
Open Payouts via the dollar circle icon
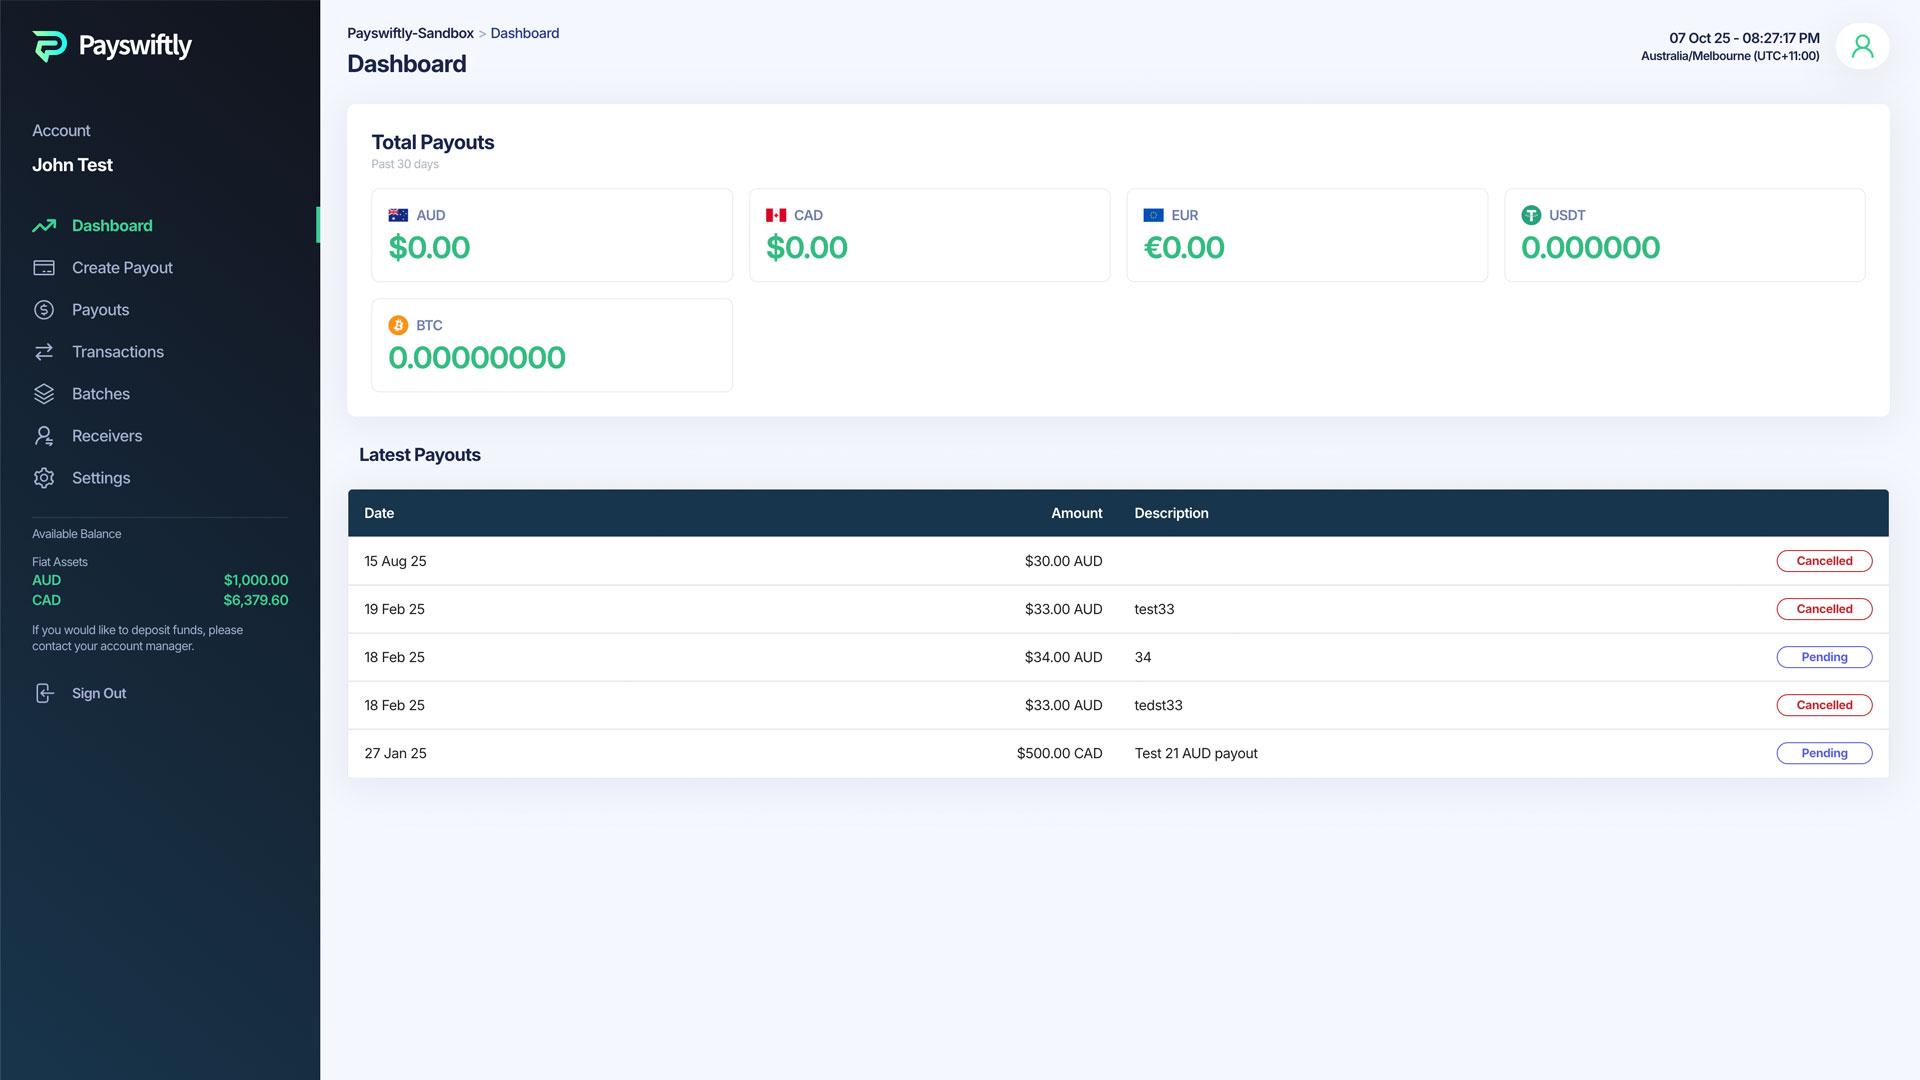tap(45, 310)
